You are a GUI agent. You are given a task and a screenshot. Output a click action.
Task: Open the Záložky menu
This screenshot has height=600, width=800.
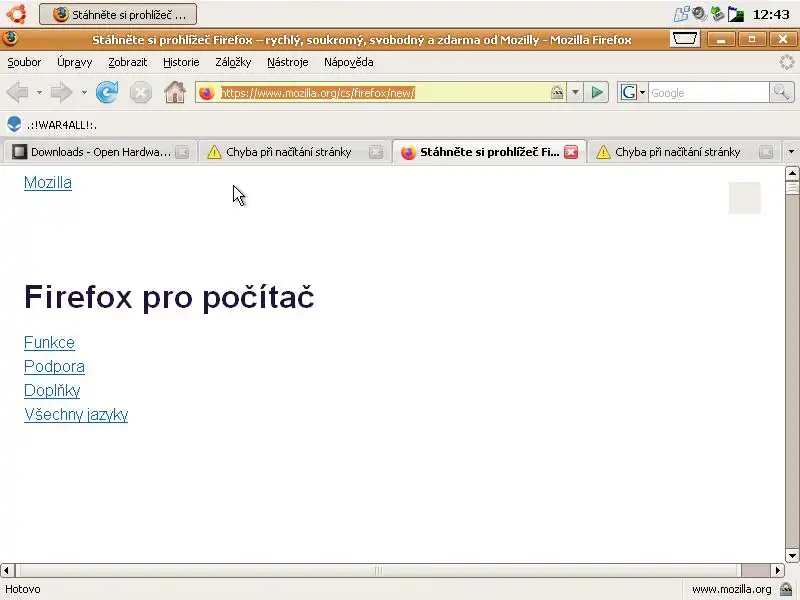[233, 62]
